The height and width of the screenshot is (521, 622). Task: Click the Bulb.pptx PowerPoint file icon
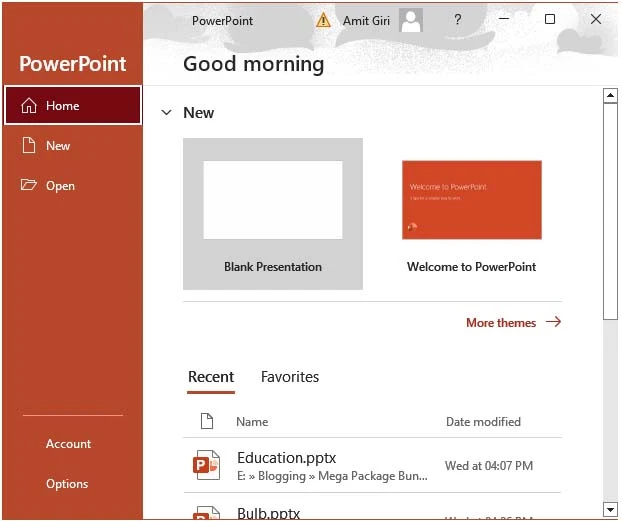pyautogui.click(x=206, y=513)
